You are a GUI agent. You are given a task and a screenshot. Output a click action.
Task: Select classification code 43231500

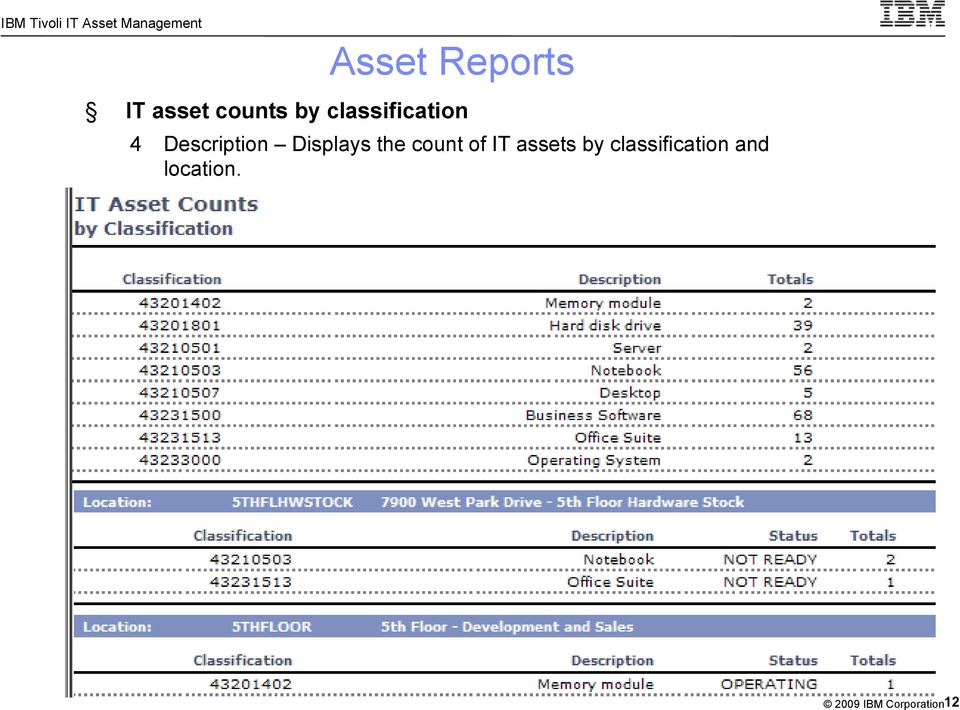click(x=180, y=415)
